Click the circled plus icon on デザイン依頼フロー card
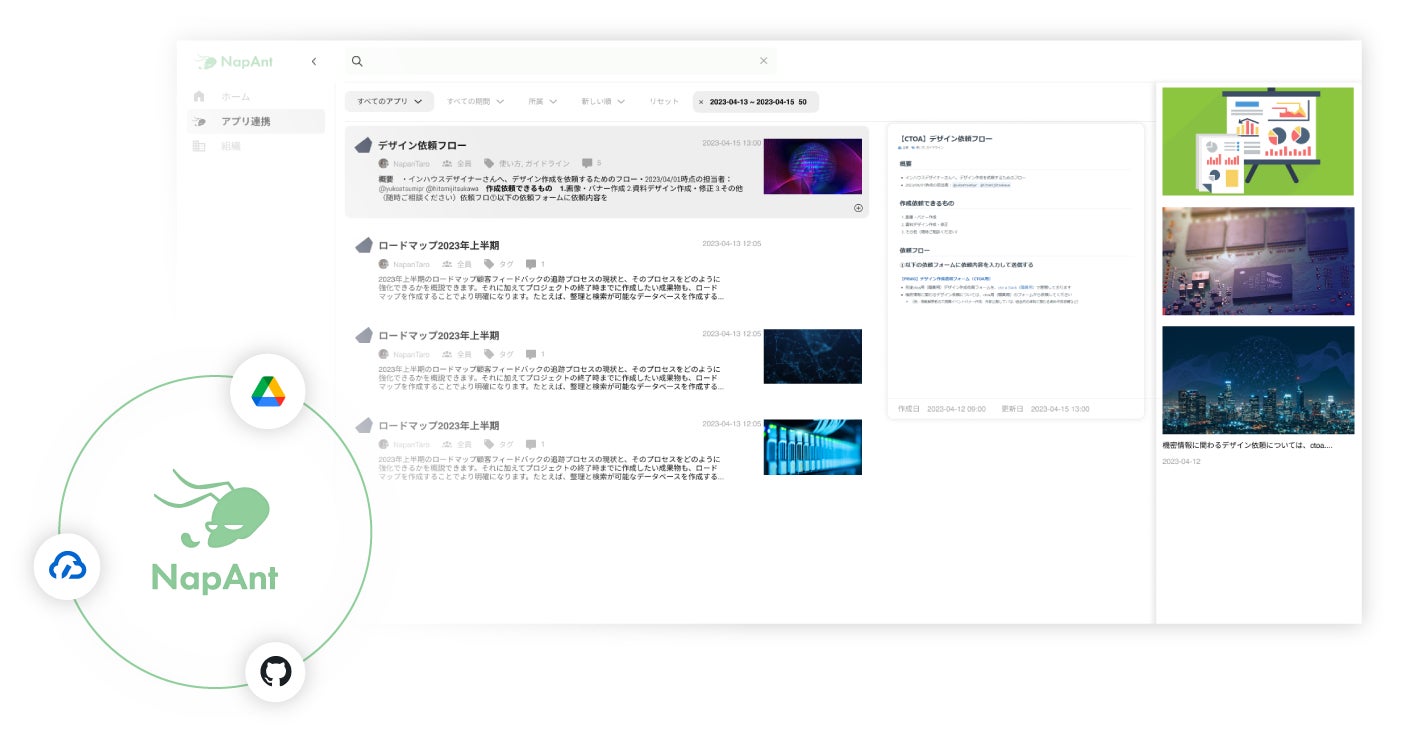The height and width of the screenshot is (730, 1417). click(858, 208)
